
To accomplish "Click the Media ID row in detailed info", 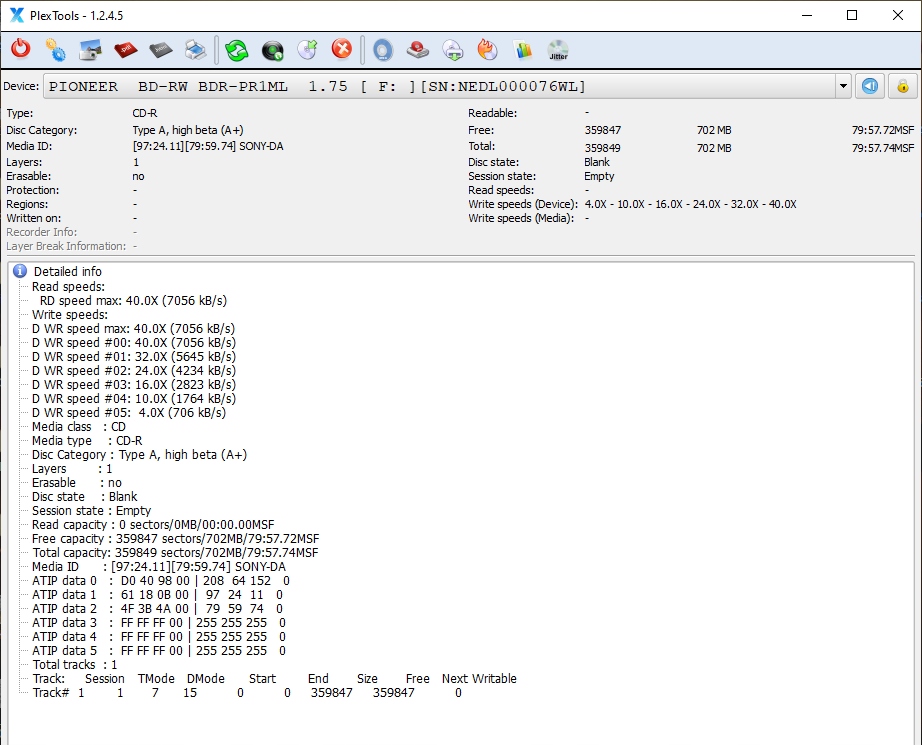I will click(158, 566).
